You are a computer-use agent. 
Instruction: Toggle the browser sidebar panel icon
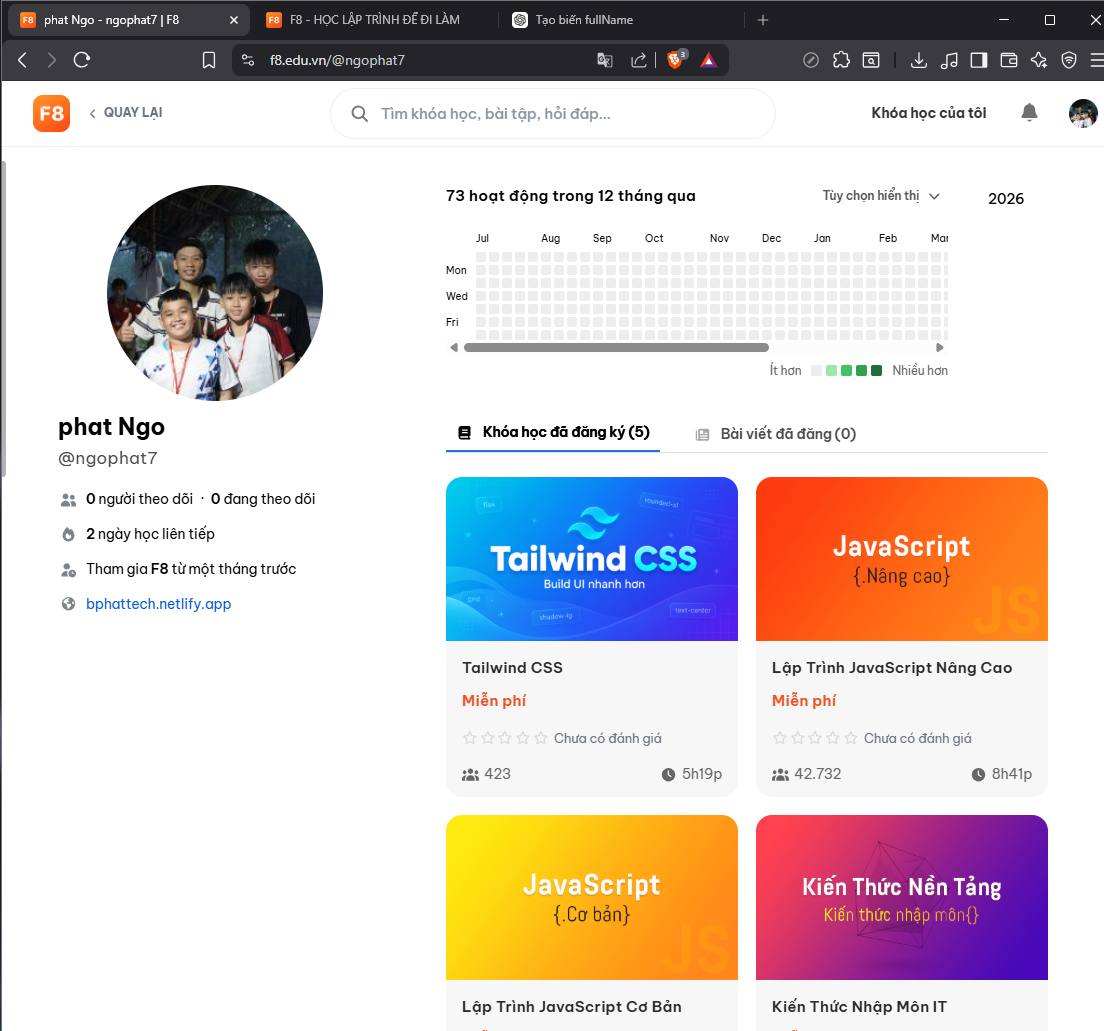tap(979, 61)
